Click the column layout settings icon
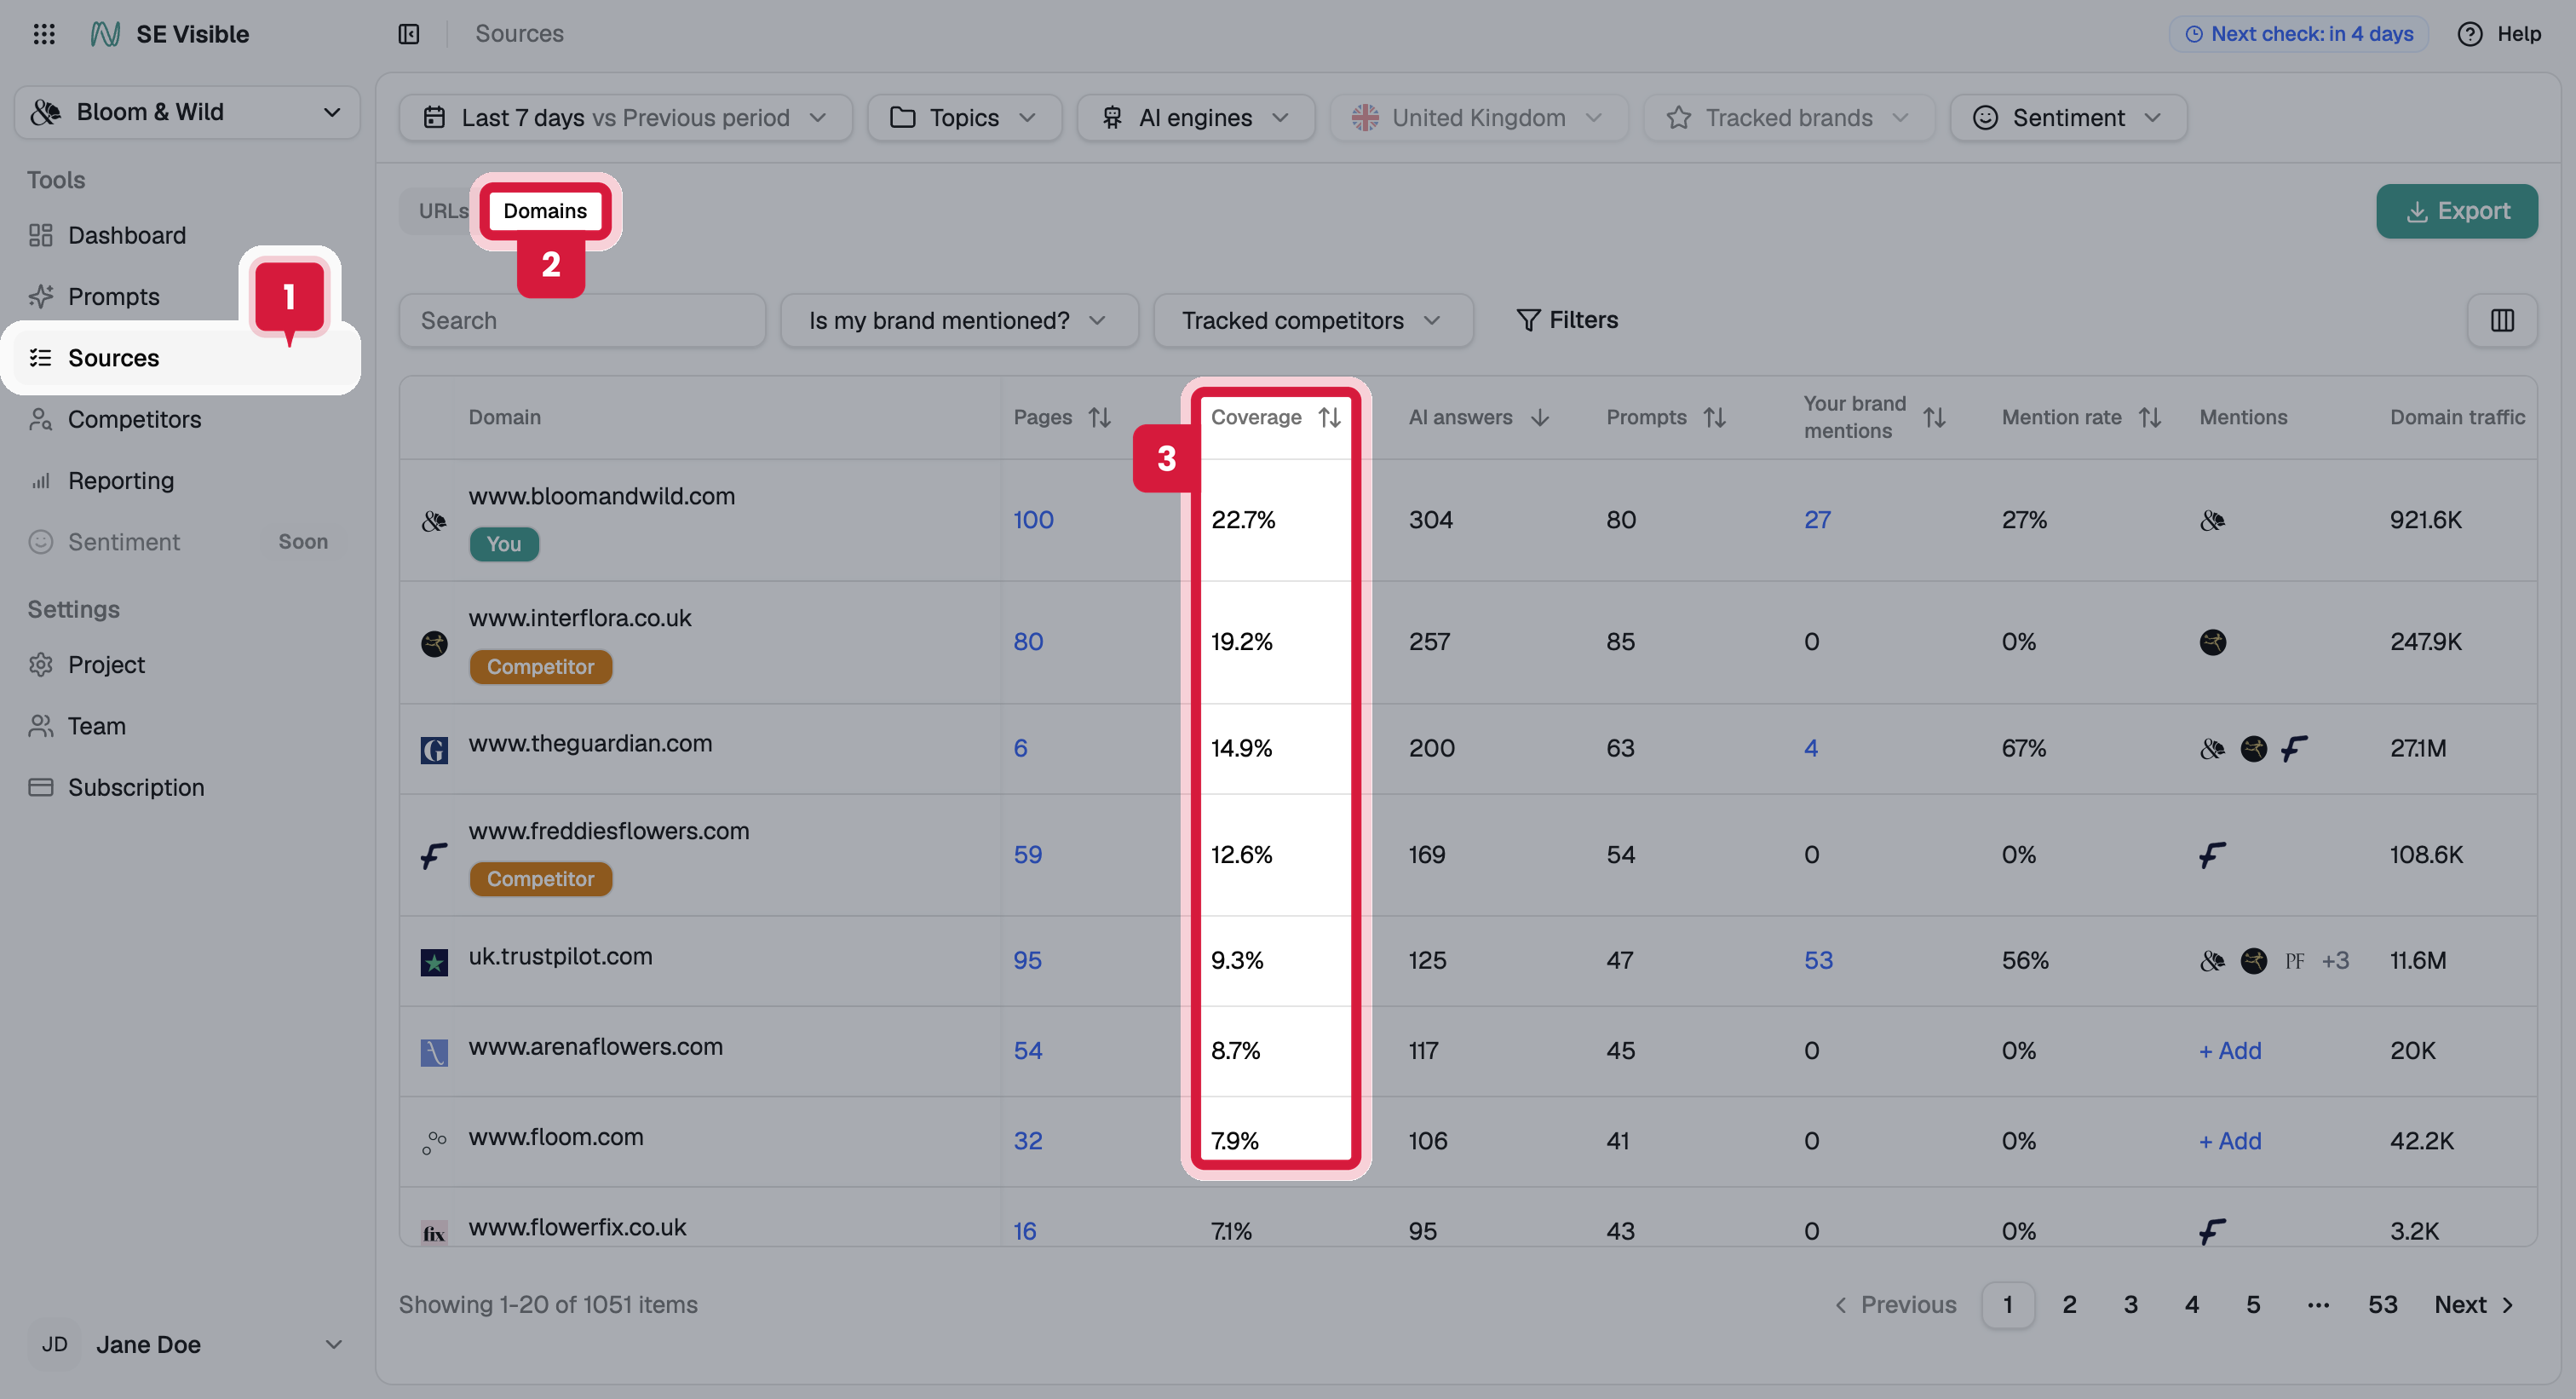This screenshot has height=1399, width=2576. pyautogui.click(x=2502, y=320)
